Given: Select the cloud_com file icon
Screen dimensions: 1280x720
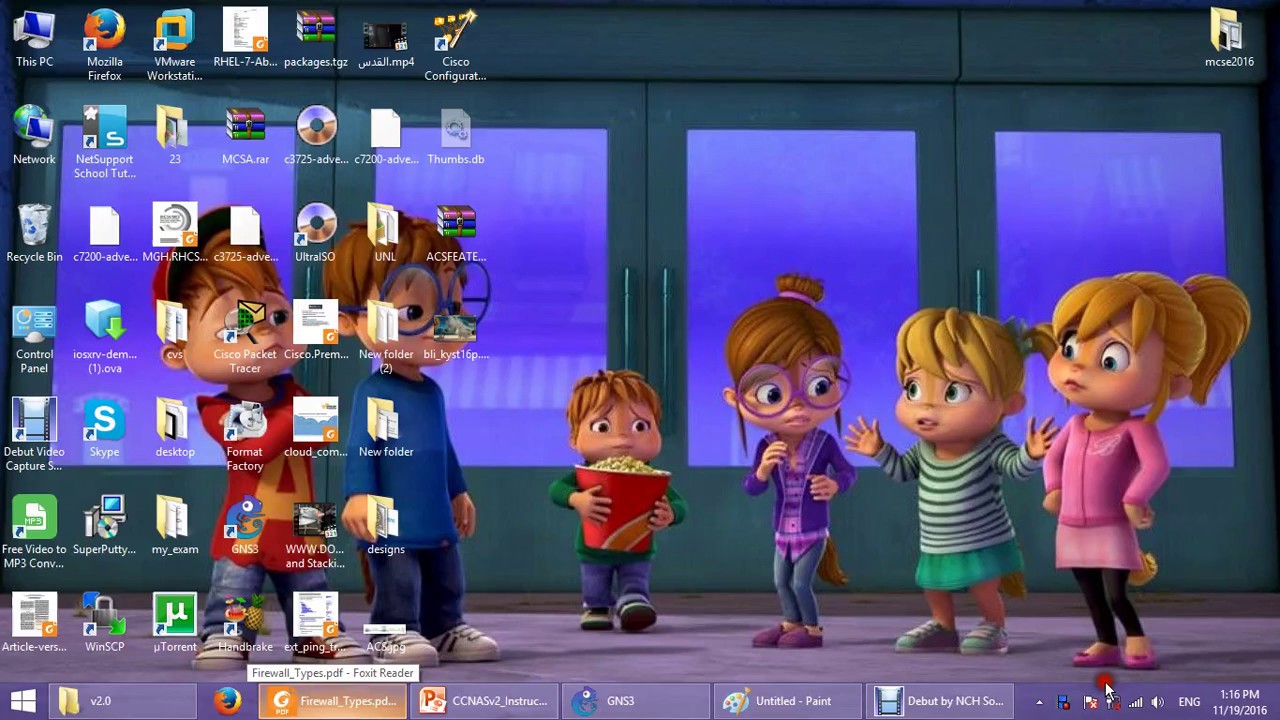Looking at the screenshot, I should coord(316,429).
